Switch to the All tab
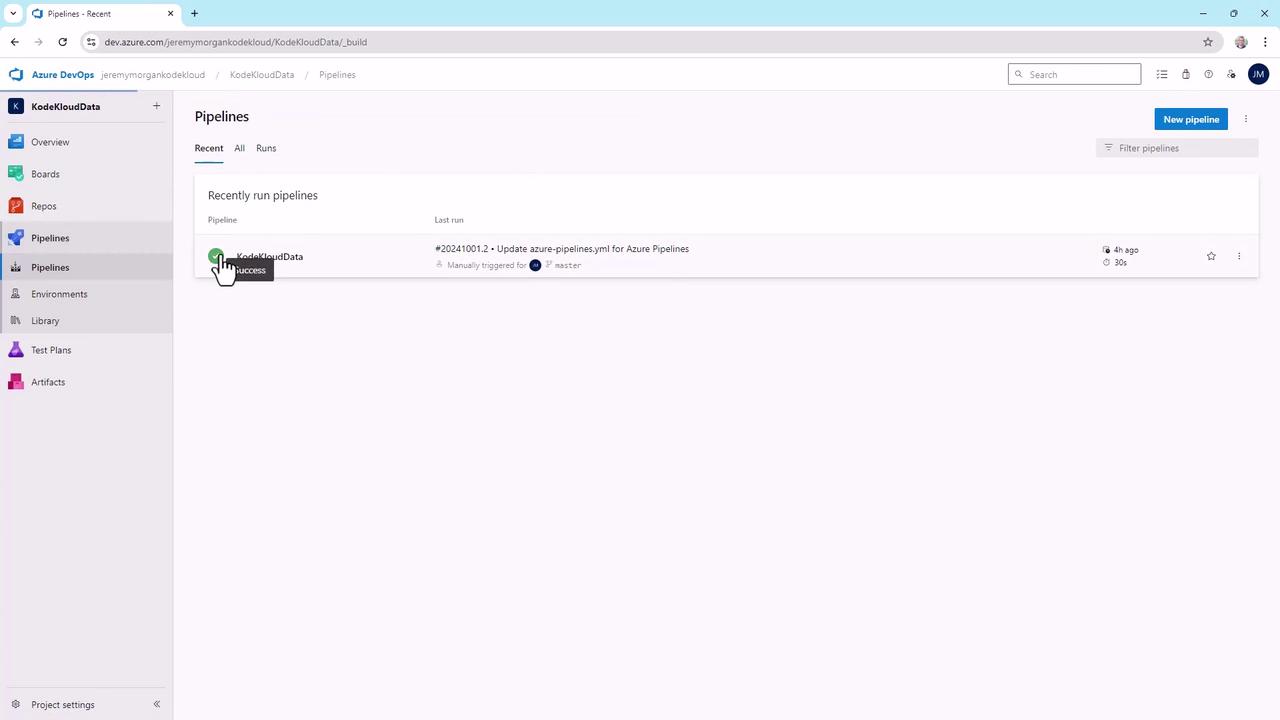The image size is (1280, 720). [239, 148]
